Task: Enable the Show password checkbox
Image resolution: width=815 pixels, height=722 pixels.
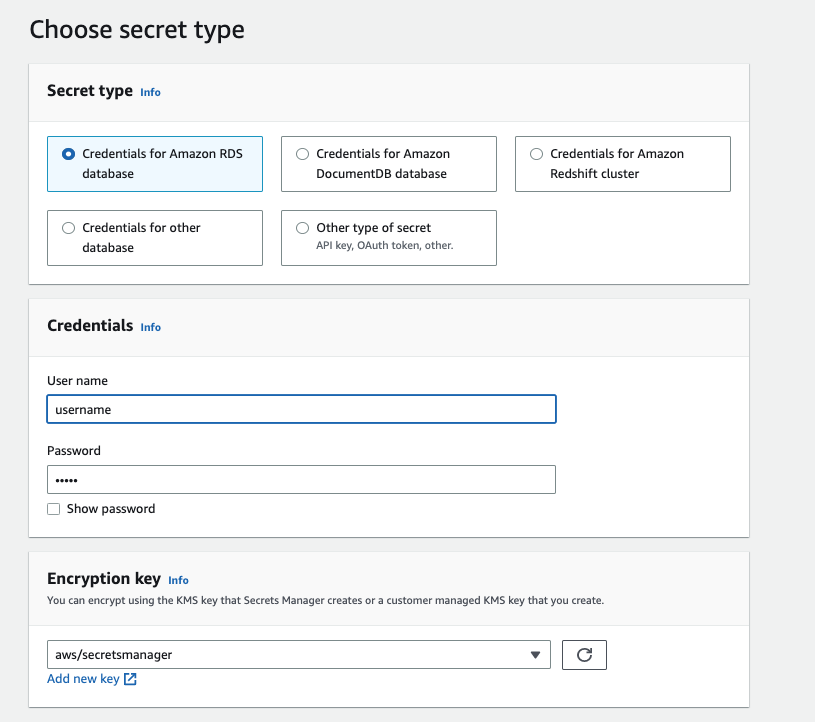Action: click(x=54, y=509)
